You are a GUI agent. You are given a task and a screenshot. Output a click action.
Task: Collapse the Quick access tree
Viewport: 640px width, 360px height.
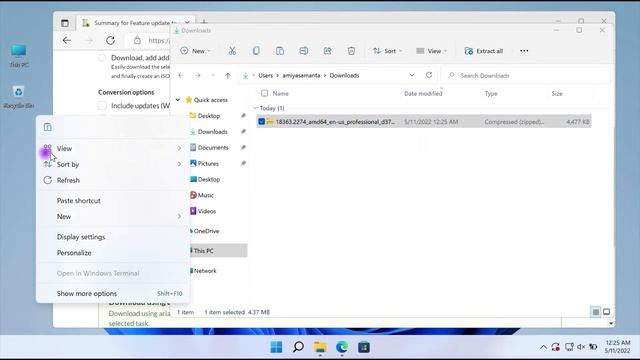tap(178, 100)
